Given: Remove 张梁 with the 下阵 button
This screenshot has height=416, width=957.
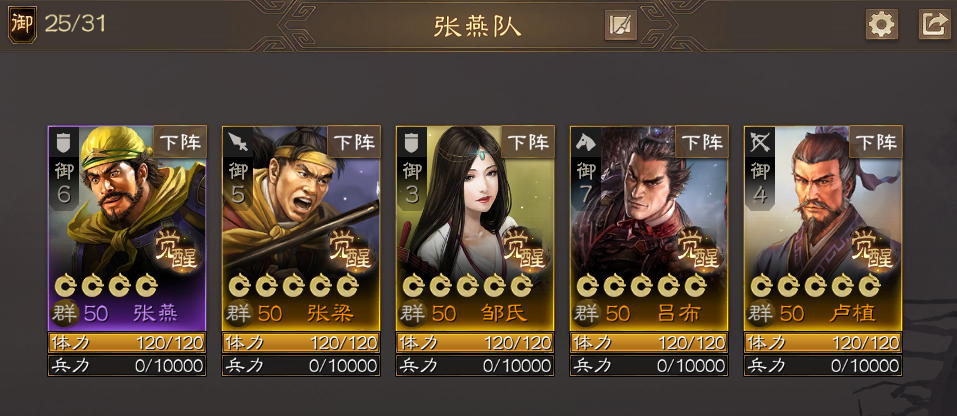Looking at the screenshot, I should [354, 142].
